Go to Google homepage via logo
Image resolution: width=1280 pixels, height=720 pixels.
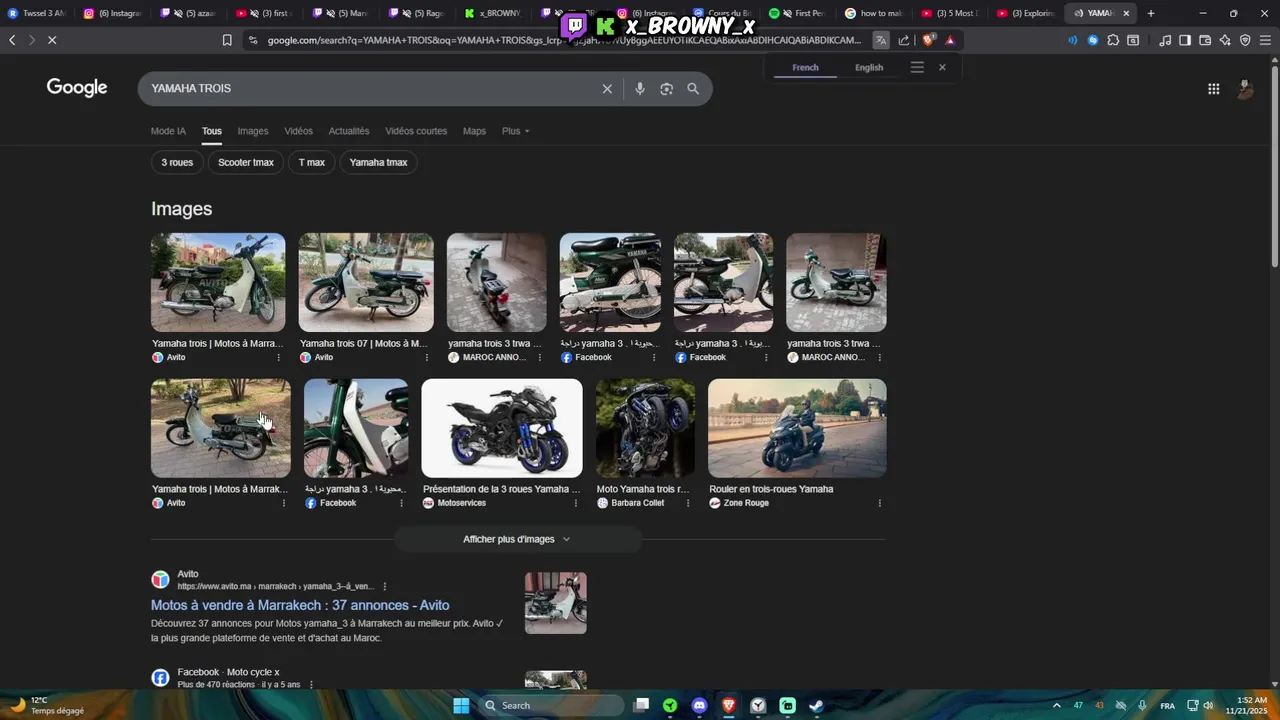click(77, 88)
